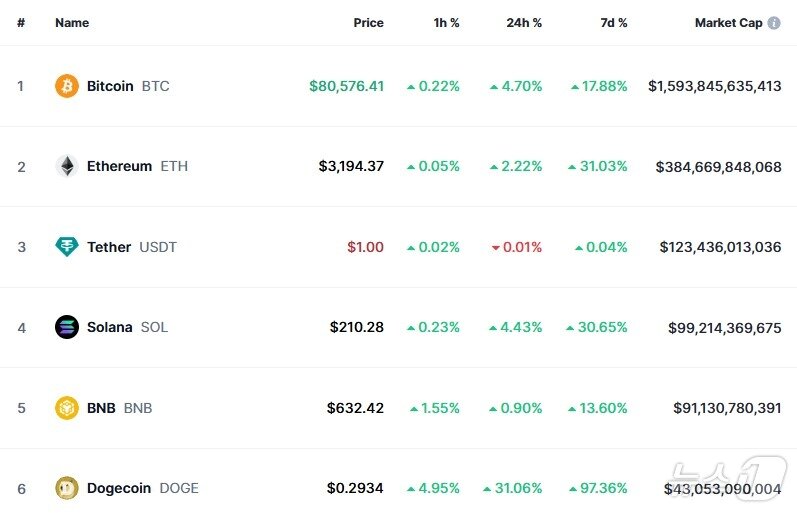Open the Bitcoin BTC detail link
Image resolution: width=797 pixels, height=513 pixels.
[x=128, y=86]
